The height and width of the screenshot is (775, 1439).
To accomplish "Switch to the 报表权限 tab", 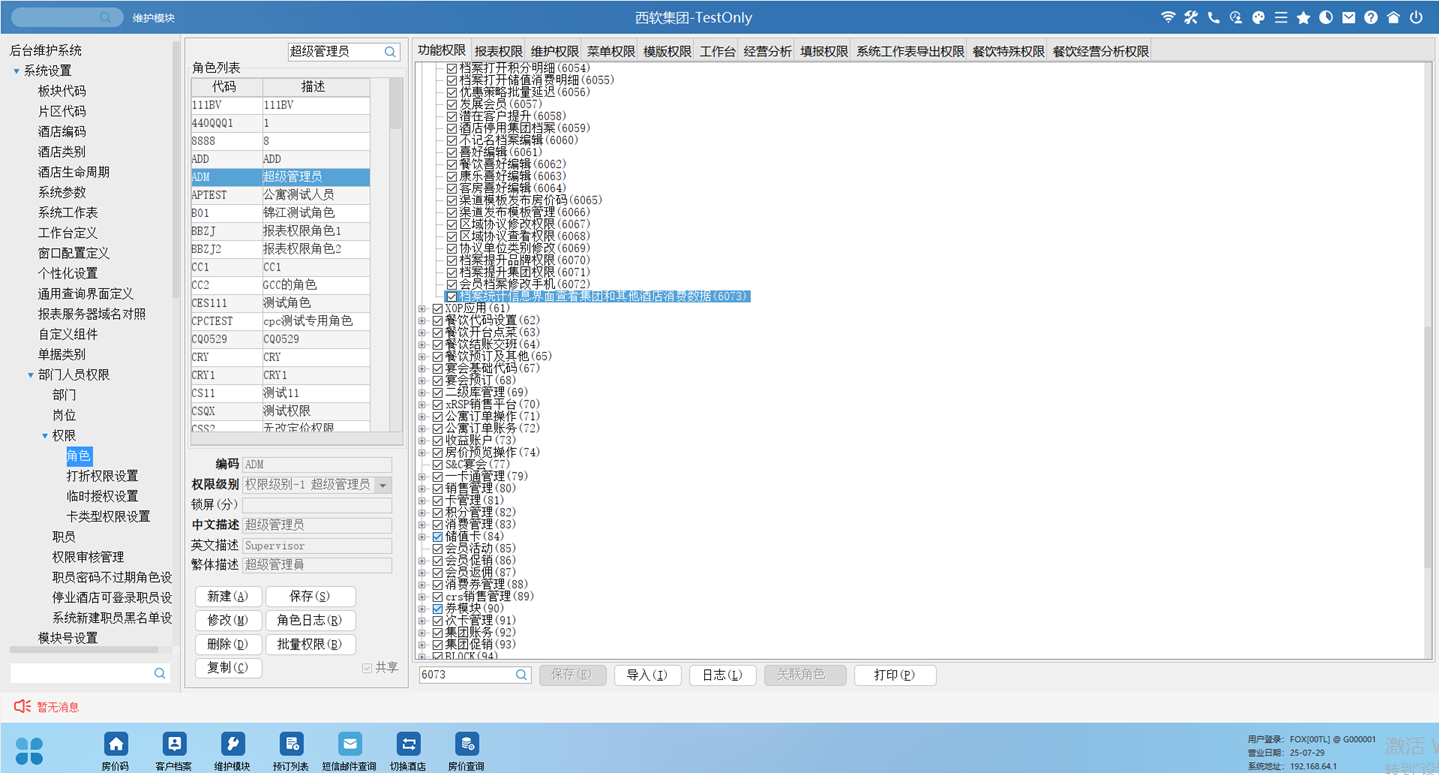I will [498, 51].
